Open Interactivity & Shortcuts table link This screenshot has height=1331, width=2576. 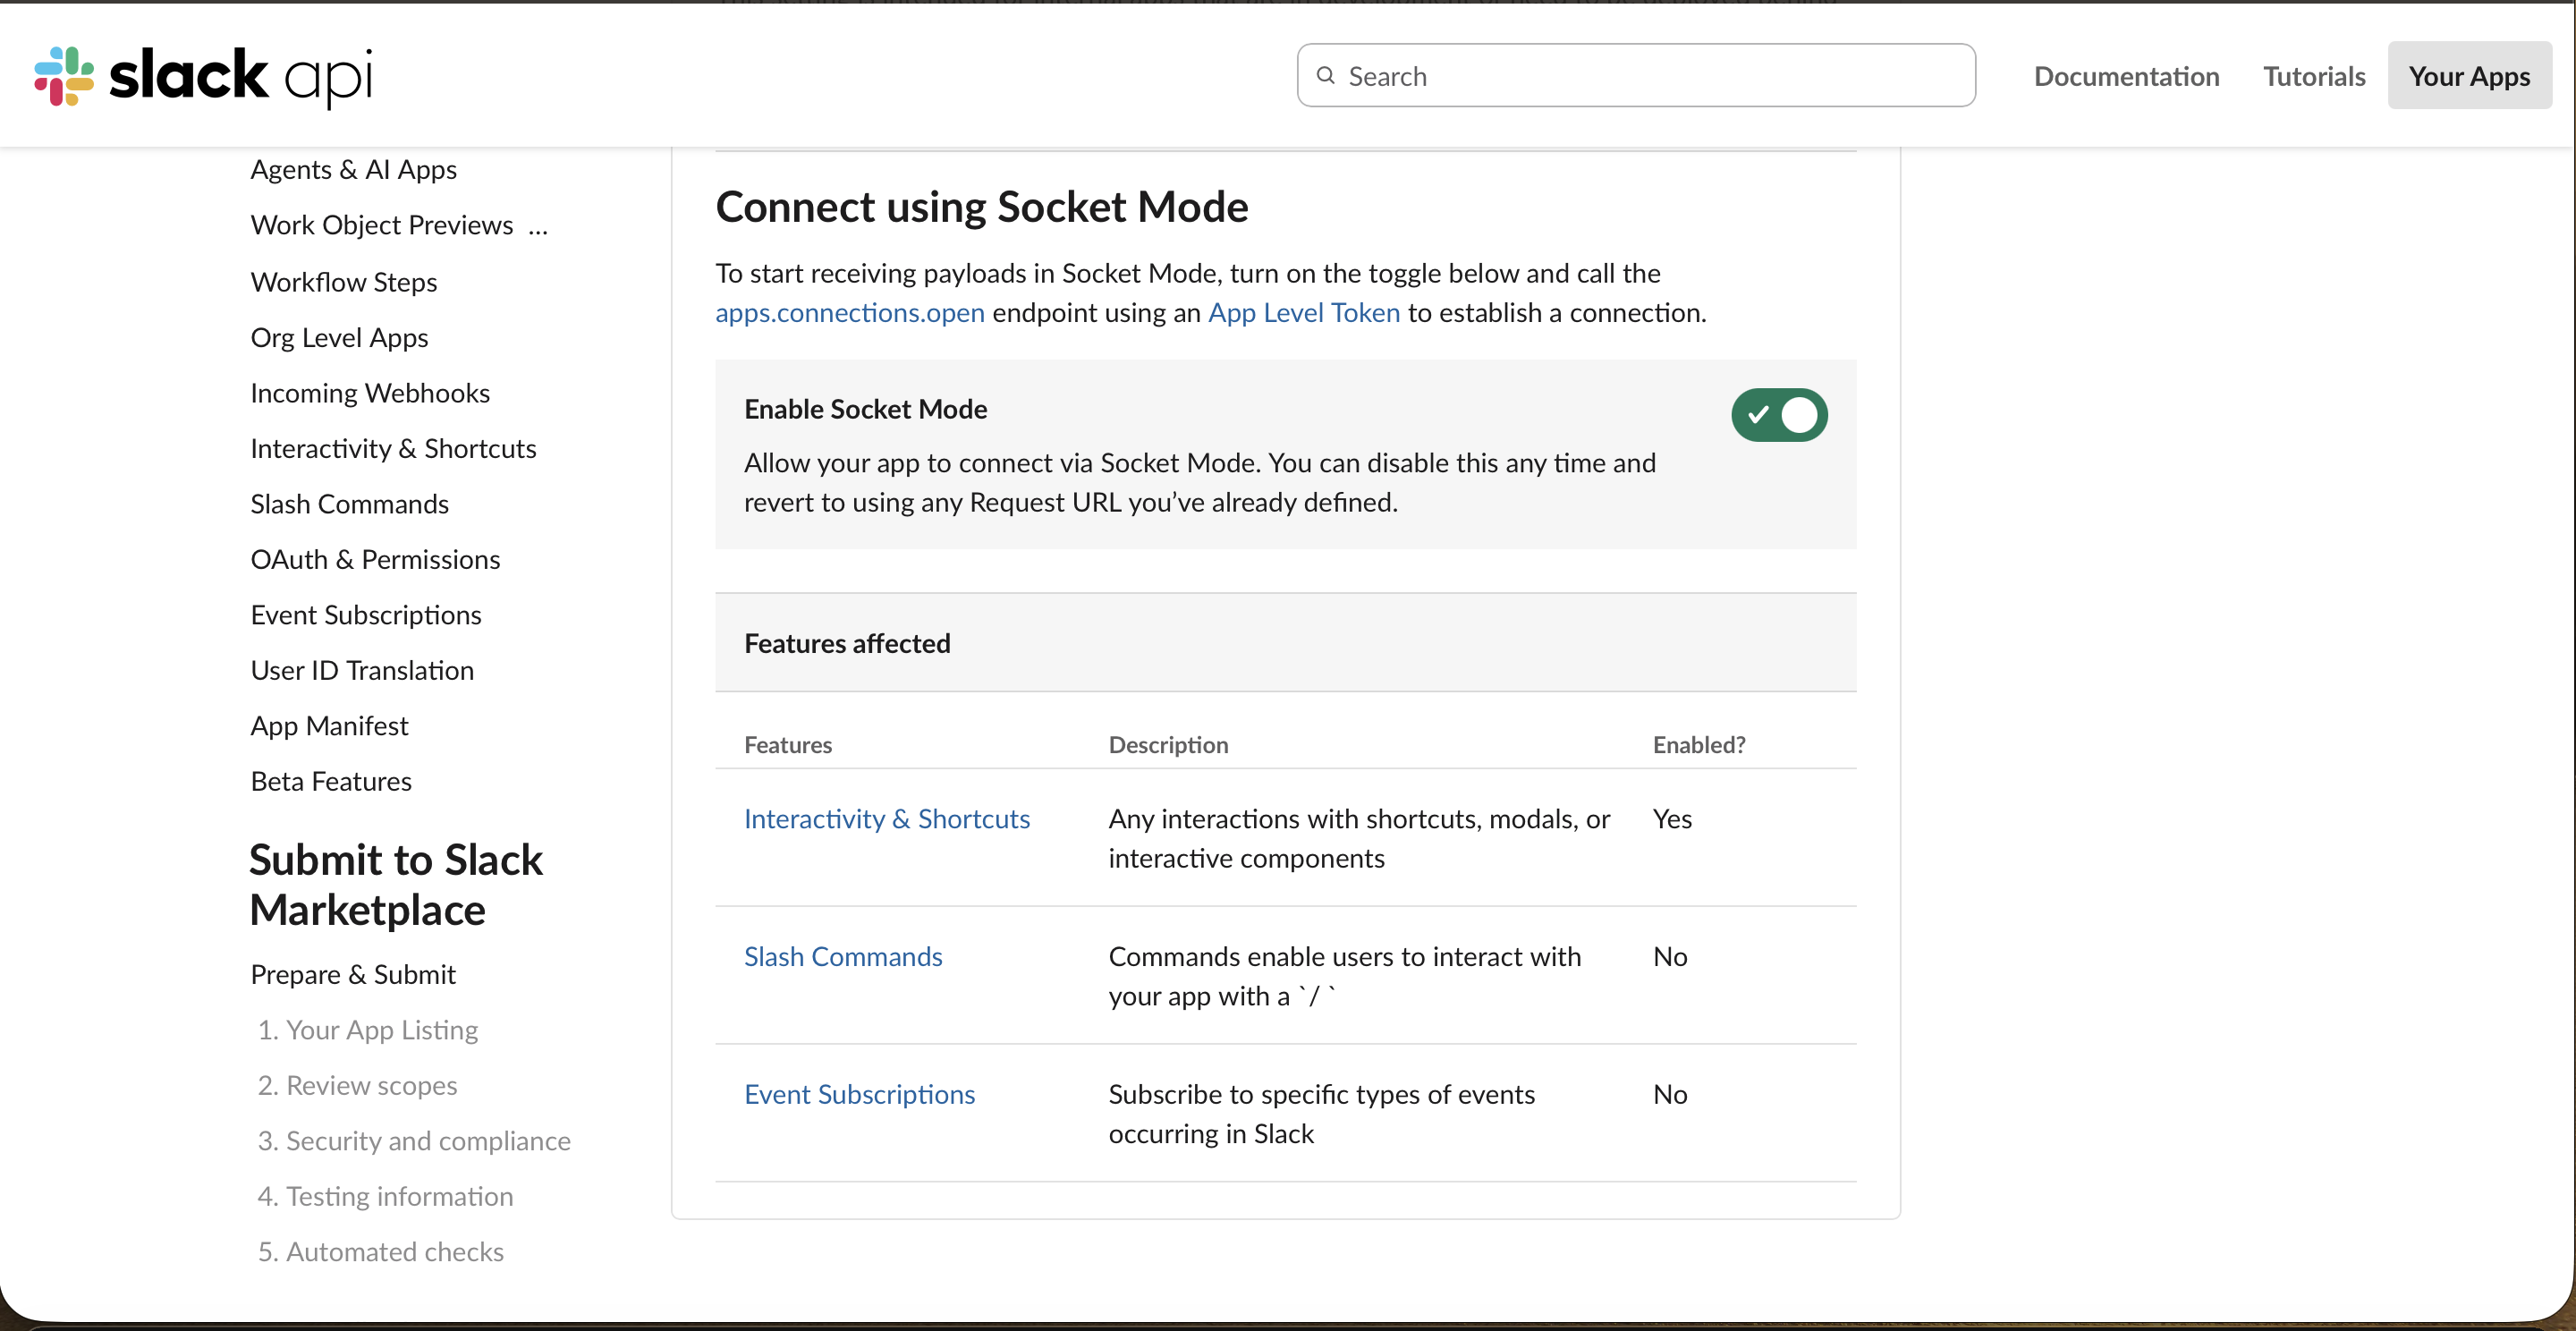point(887,819)
